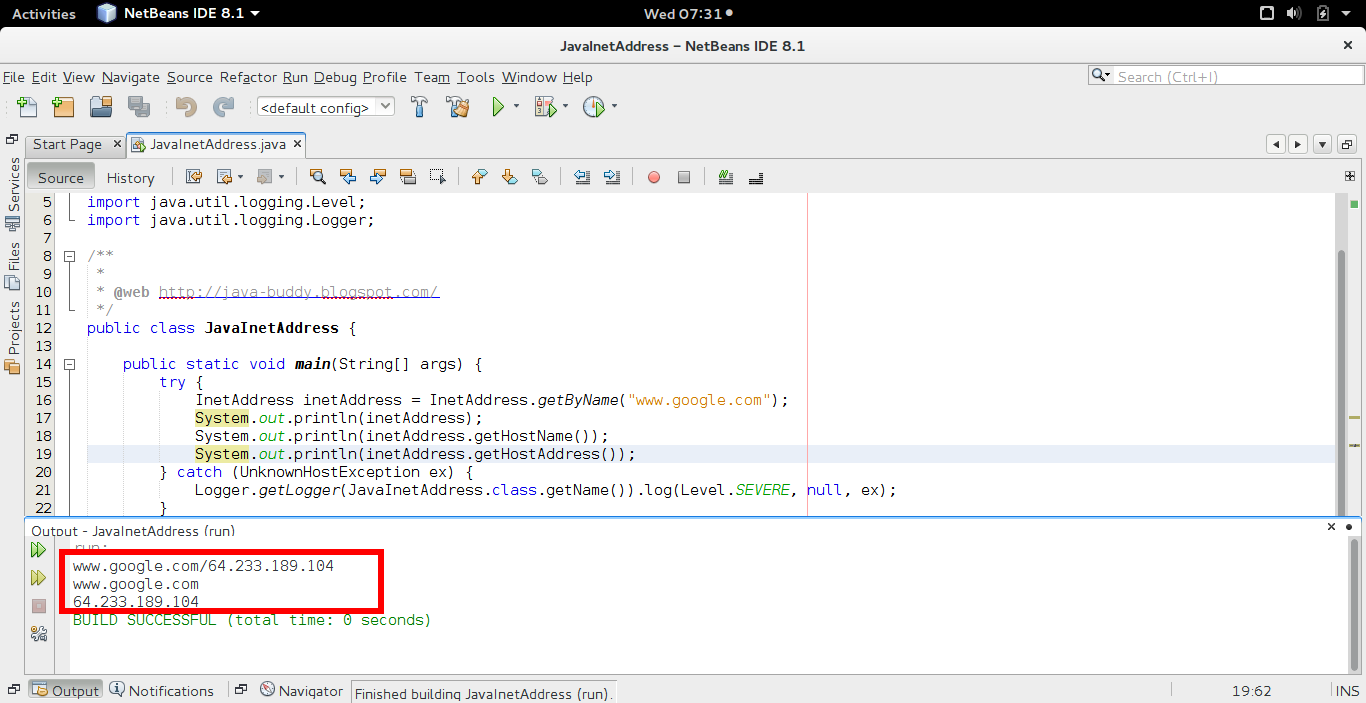1366x703 pixels.
Task: Click Find Next Occurrence icon
Action: point(378,177)
